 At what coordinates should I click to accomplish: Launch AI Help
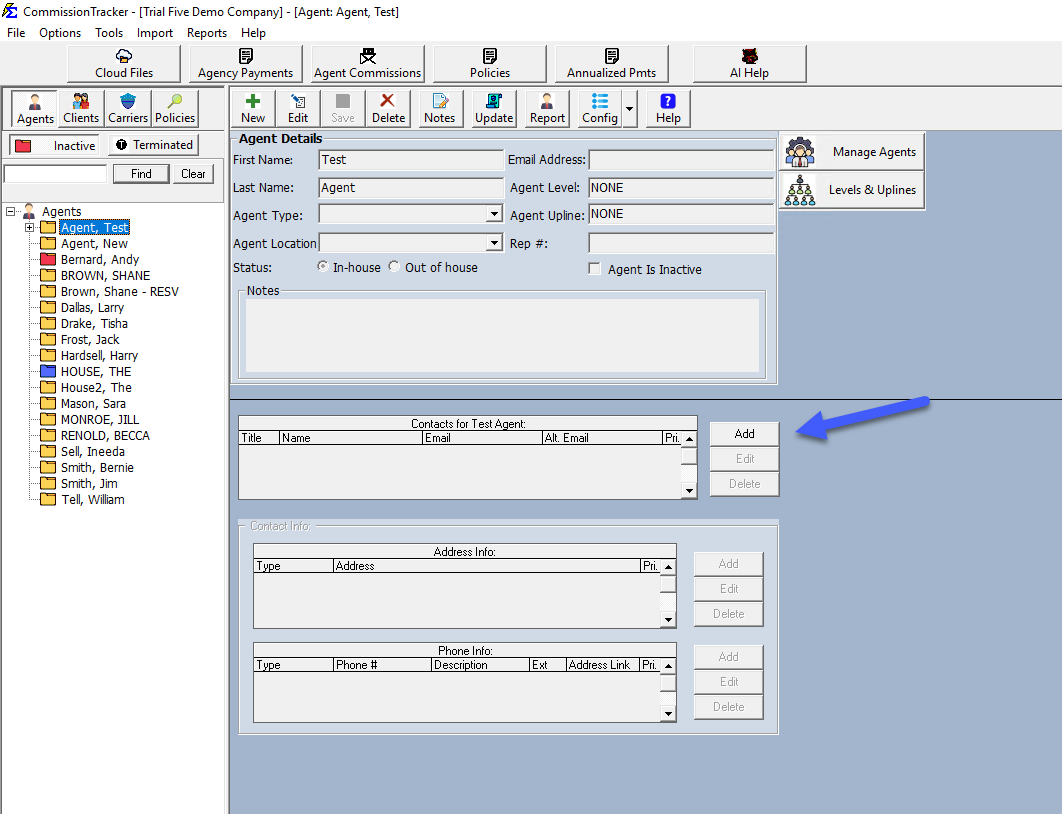coord(749,63)
